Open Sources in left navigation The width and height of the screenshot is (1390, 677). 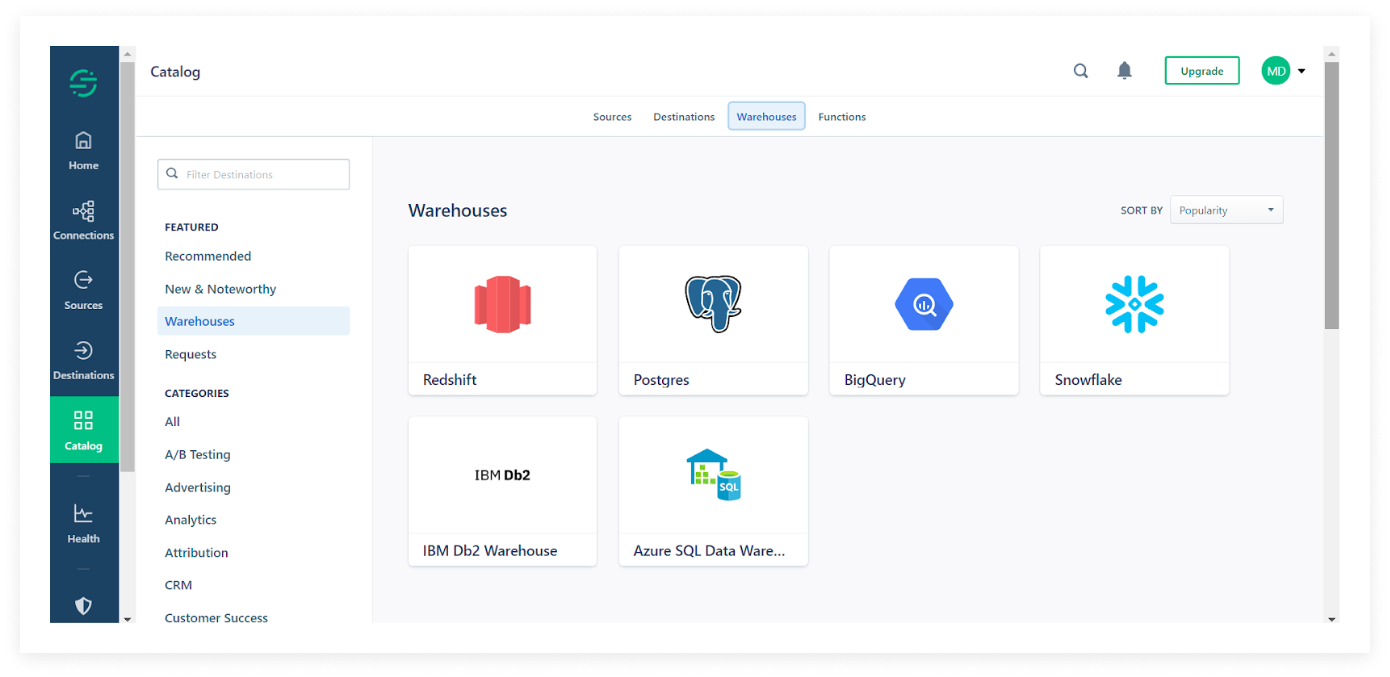tap(84, 291)
